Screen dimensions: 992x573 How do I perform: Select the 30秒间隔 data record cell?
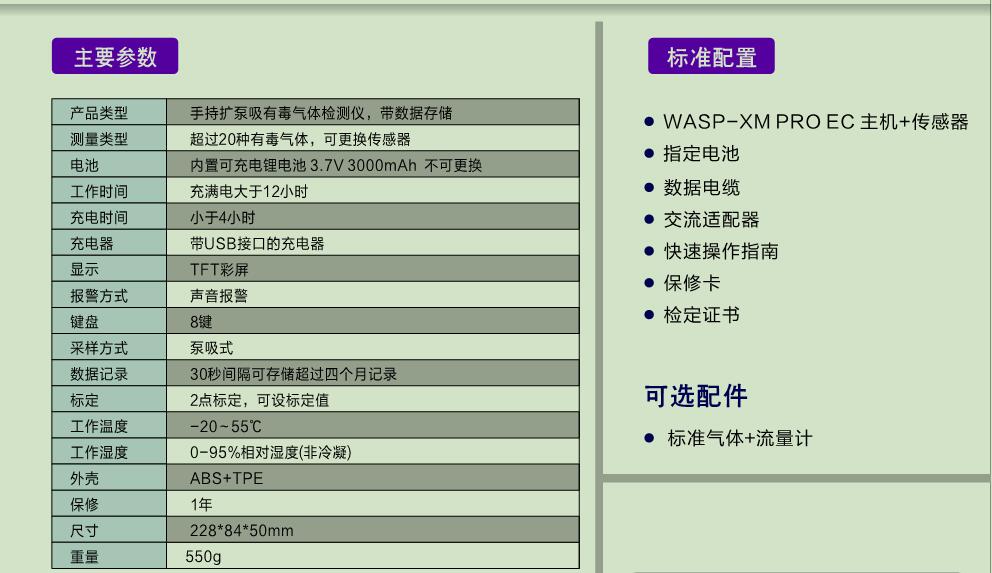[x=293, y=374]
